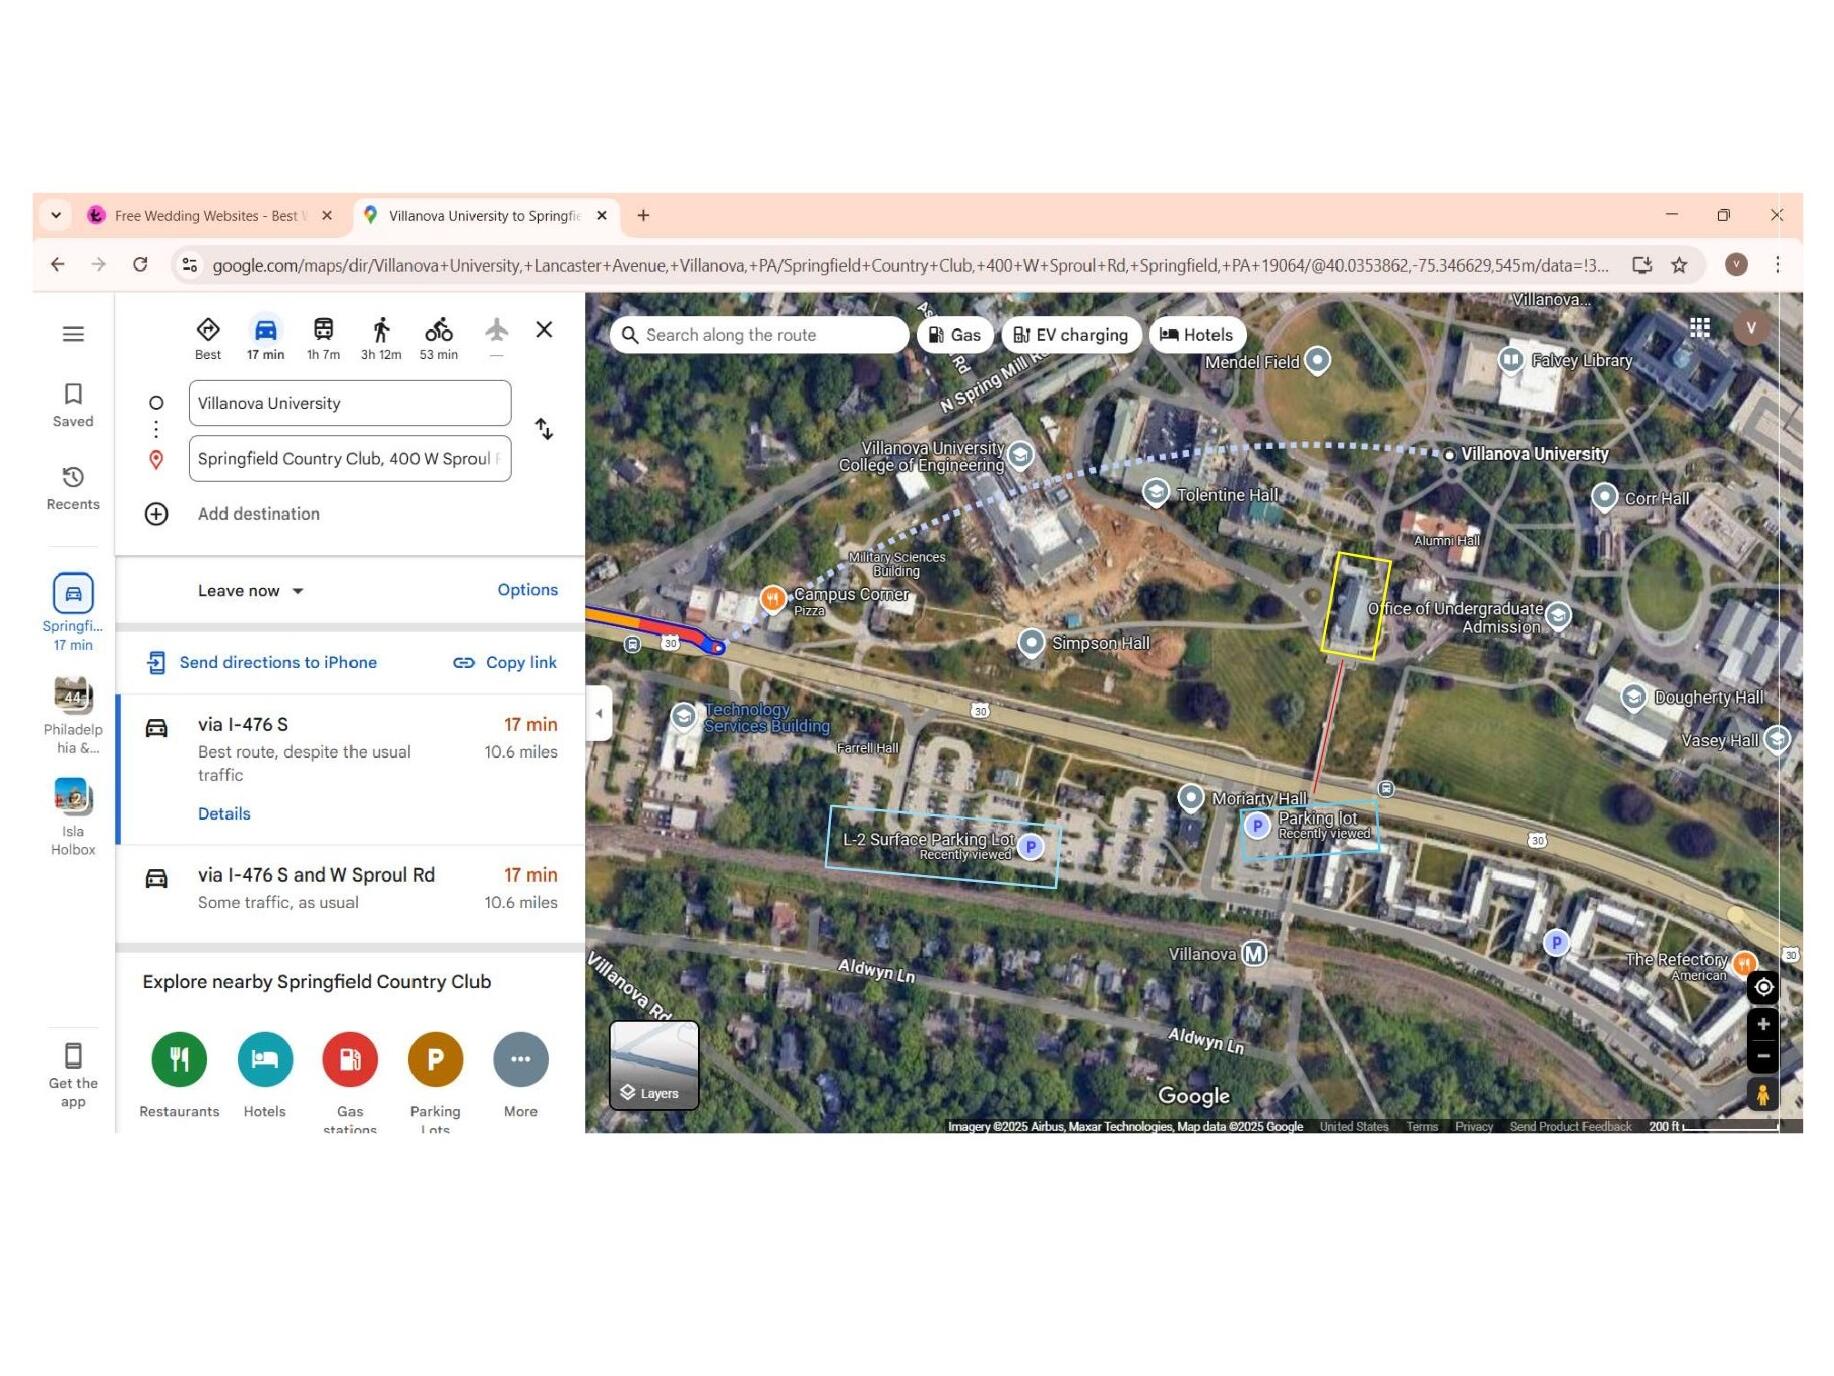1834x1376 pixels.
Task: Open Google apps grid
Action: coord(1700,327)
